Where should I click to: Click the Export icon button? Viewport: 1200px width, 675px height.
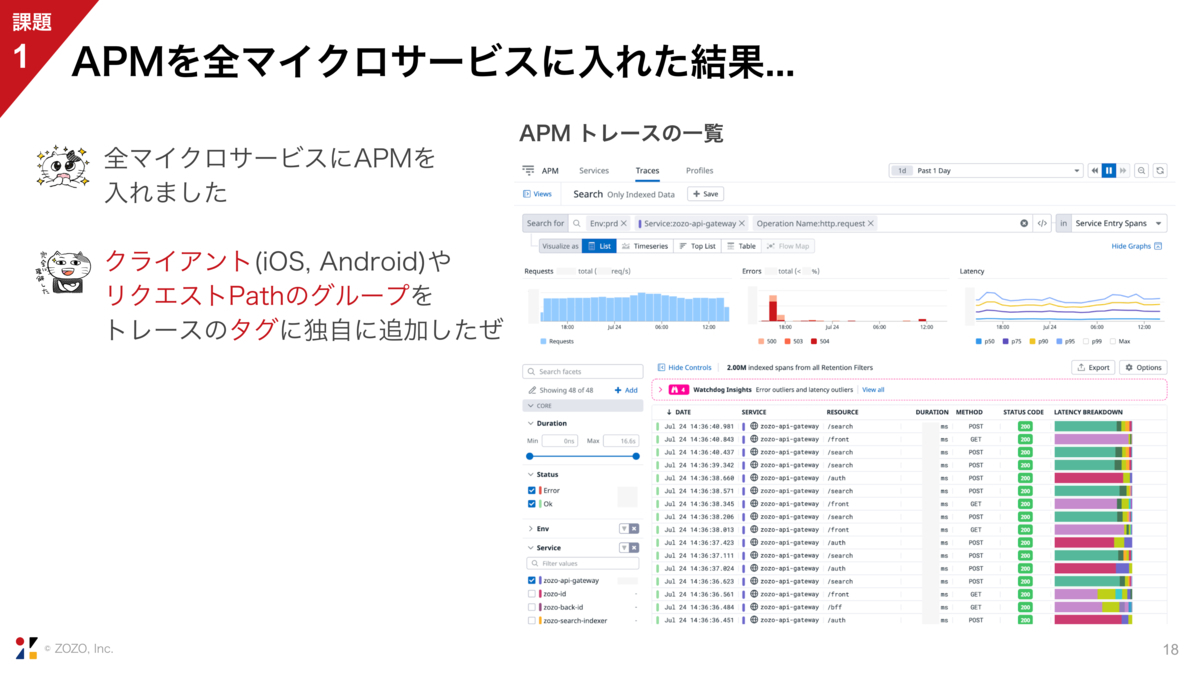(x=1093, y=368)
